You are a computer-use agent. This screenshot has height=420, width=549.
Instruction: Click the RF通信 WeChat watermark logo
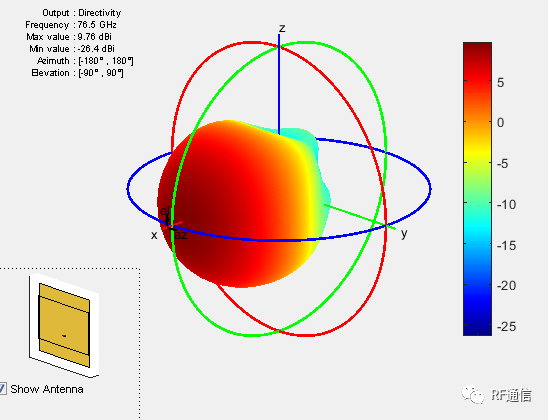point(496,395)
